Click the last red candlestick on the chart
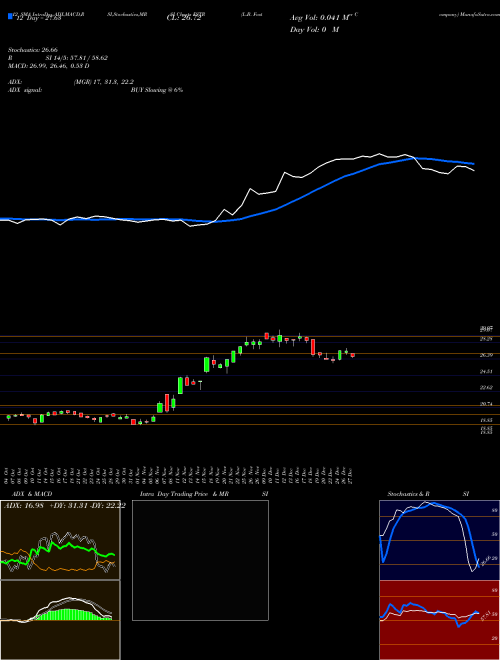 (353, 355)
